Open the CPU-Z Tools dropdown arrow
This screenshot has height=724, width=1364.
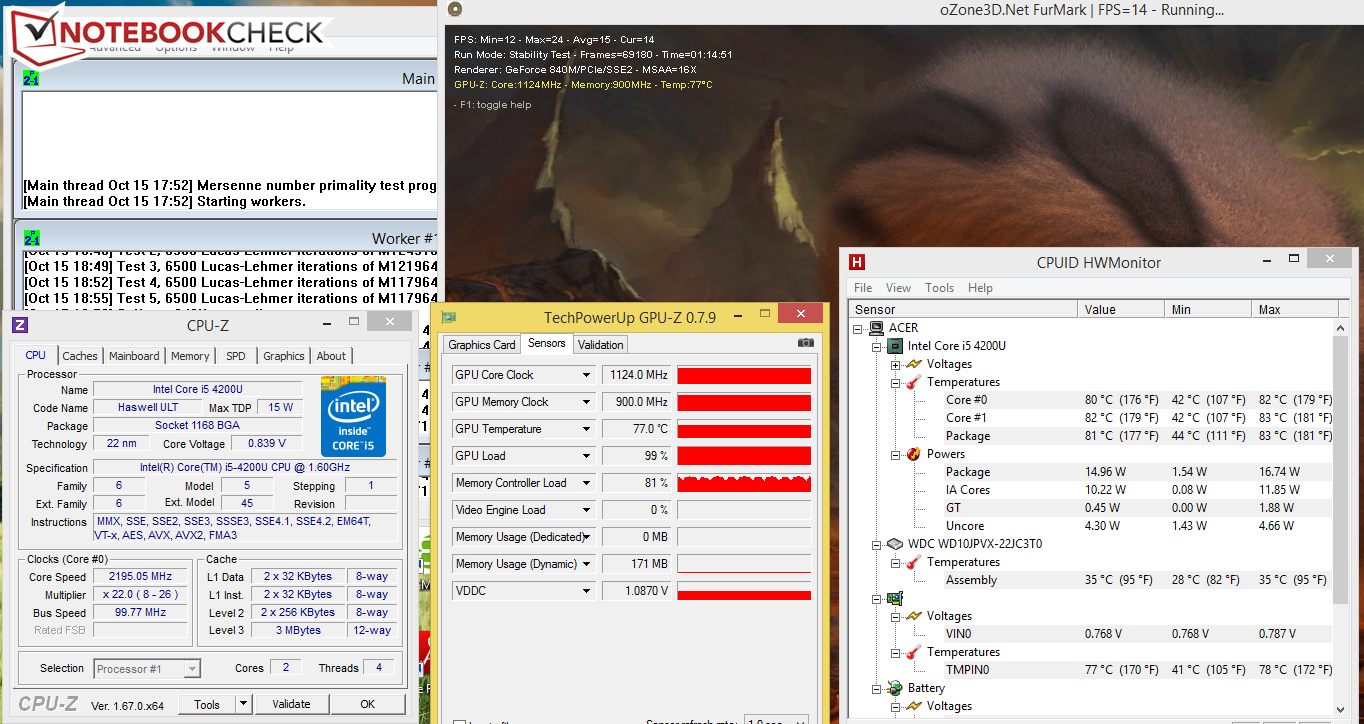243,704
